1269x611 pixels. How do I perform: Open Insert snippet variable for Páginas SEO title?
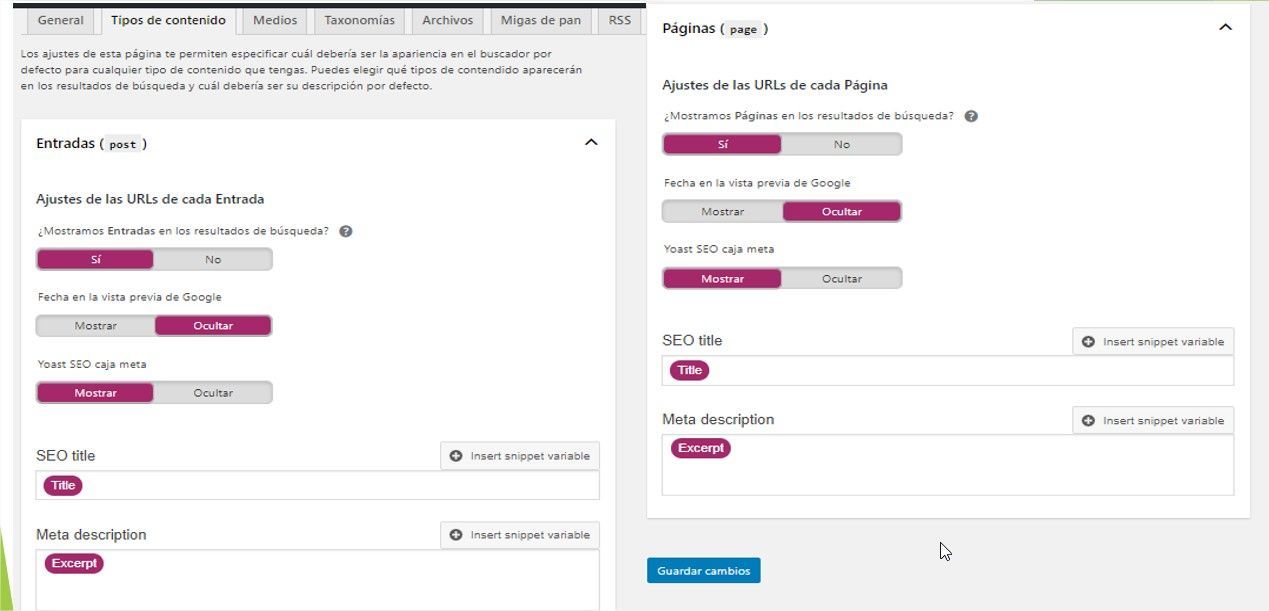click(x=1153, y=342)
